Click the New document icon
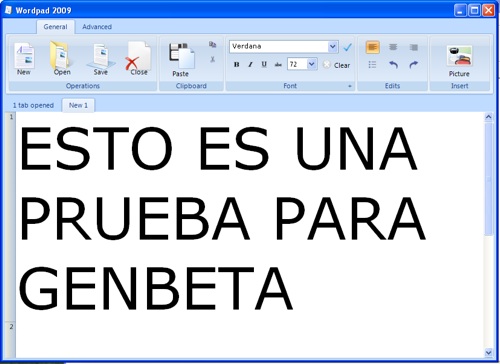500x364 pixels. pos(24,58)
